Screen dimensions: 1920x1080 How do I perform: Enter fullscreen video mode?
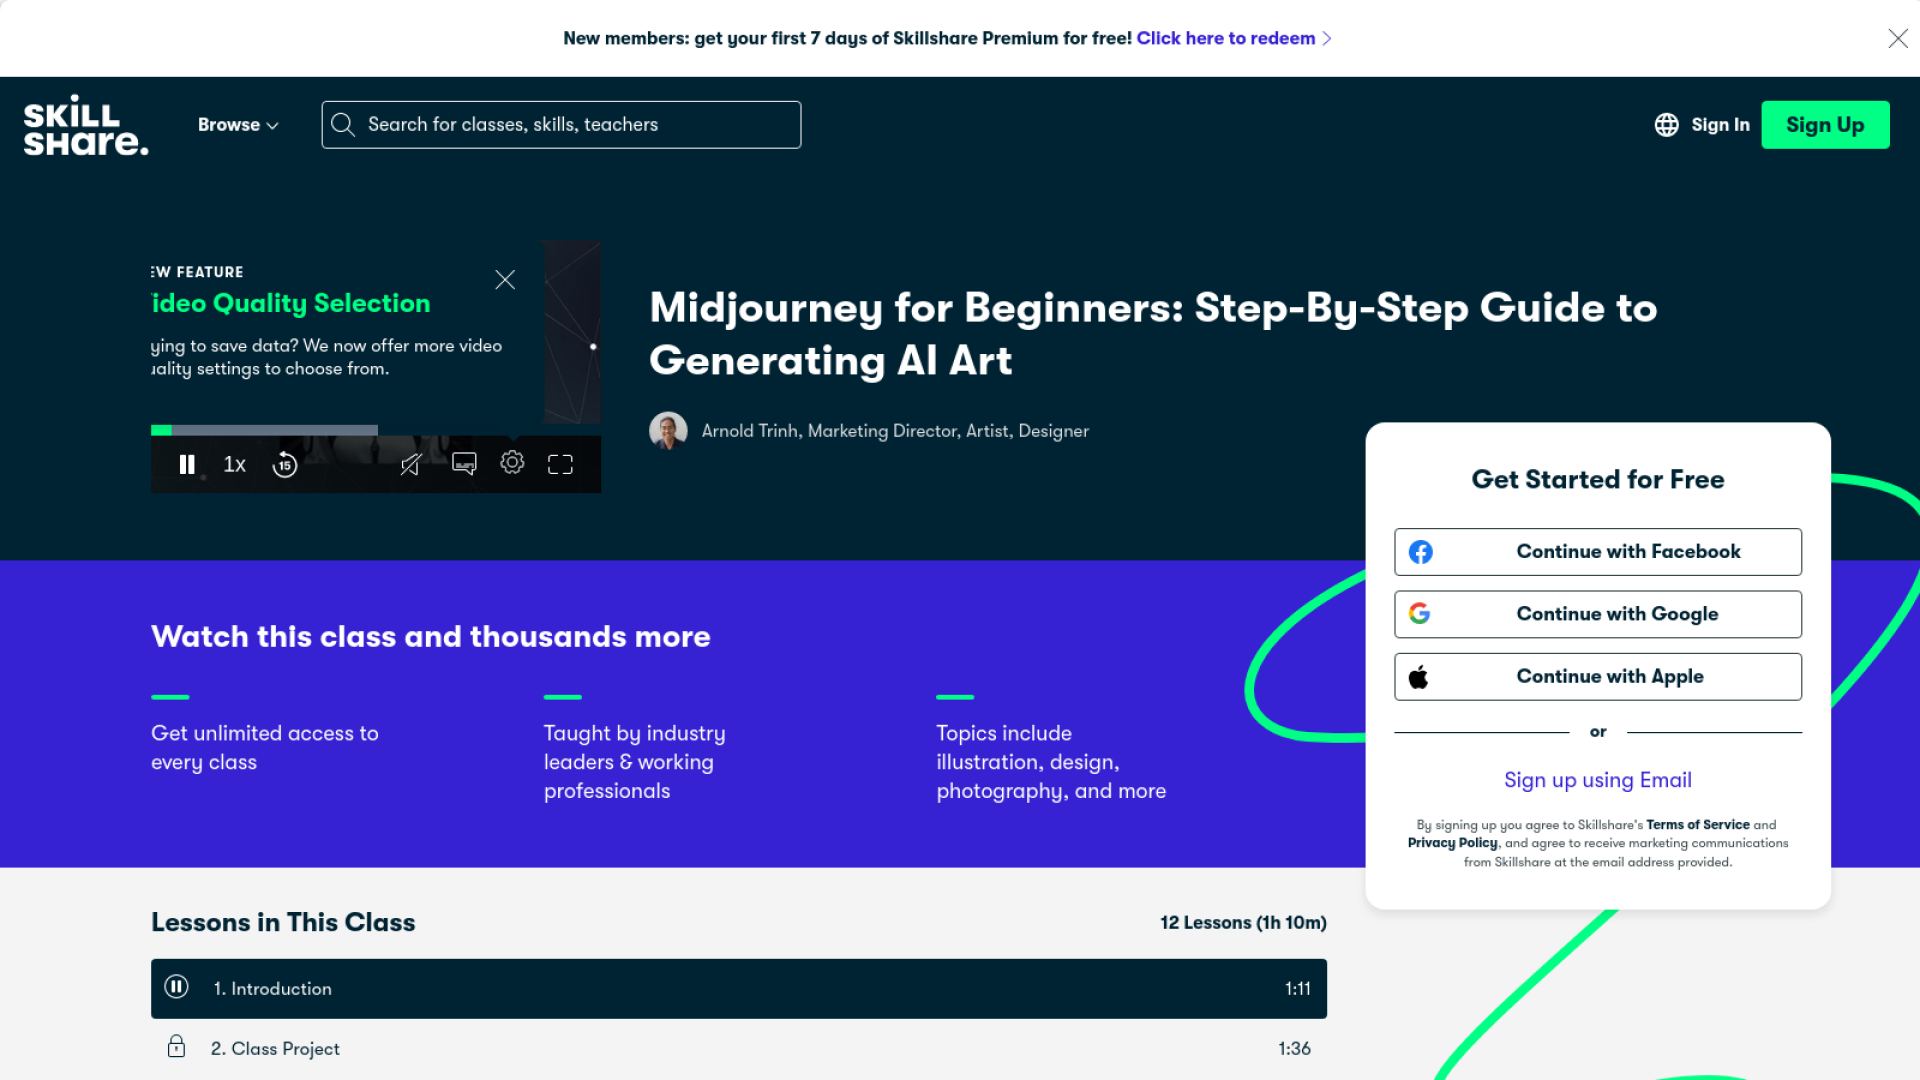pos(560,465)
